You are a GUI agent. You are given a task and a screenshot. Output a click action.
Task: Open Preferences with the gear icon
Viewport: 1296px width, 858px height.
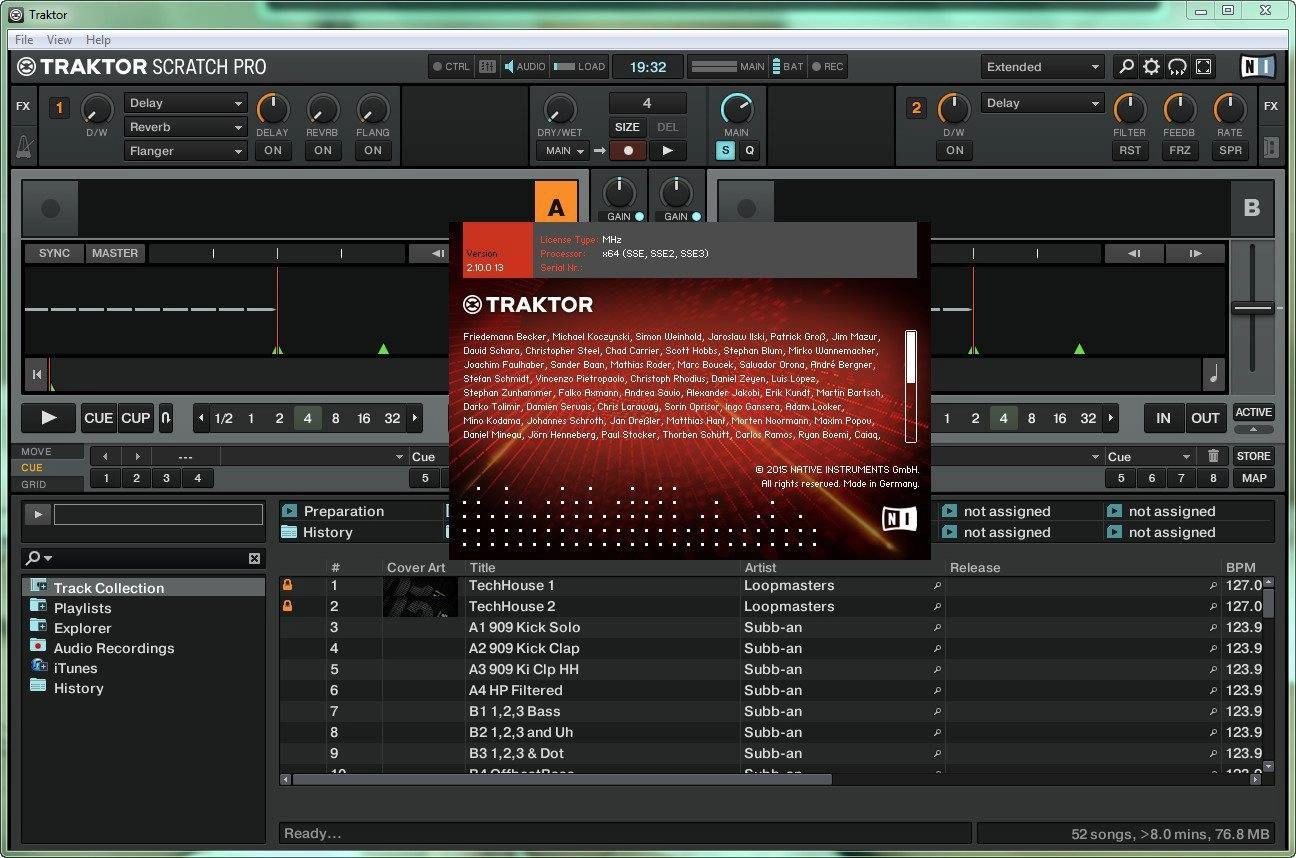click(1152, 67)
